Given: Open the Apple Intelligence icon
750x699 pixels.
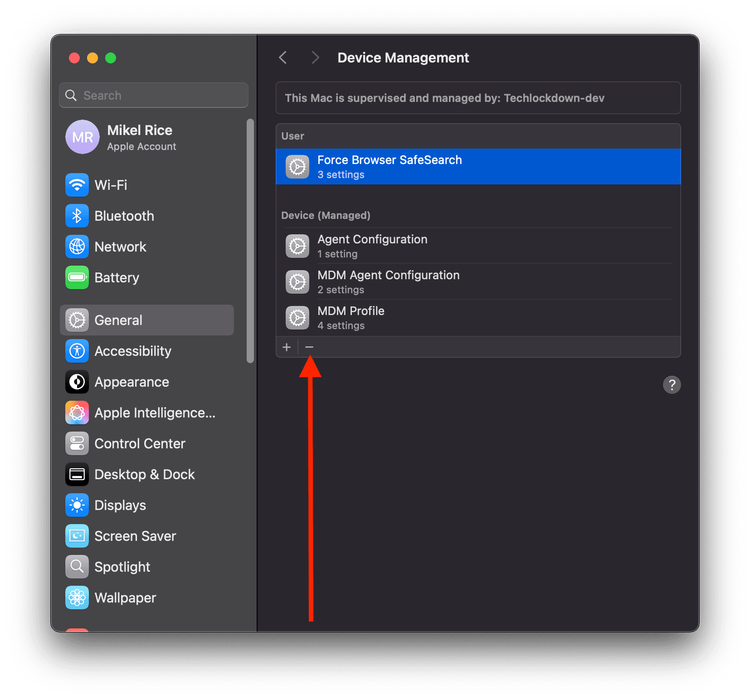Looking at the screenshot, I should pos(77,413).
